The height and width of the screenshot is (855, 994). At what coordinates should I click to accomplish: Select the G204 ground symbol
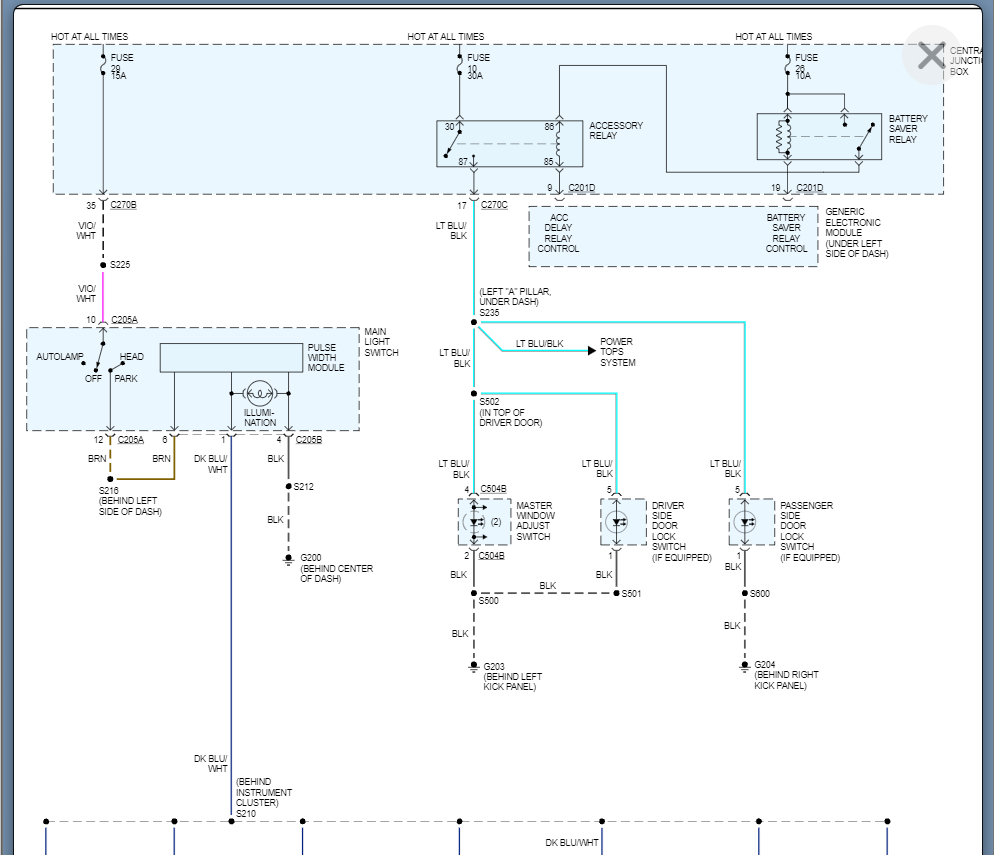coord(745,666)
